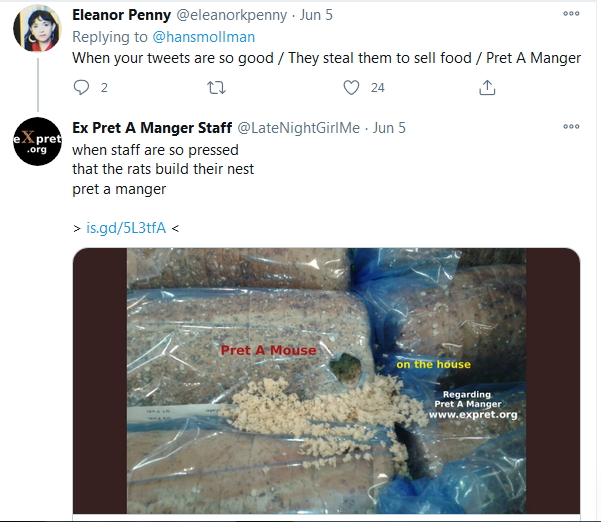
Task: Follow the is.gd/5L3tfA link
Action: [x=126, y=227]
